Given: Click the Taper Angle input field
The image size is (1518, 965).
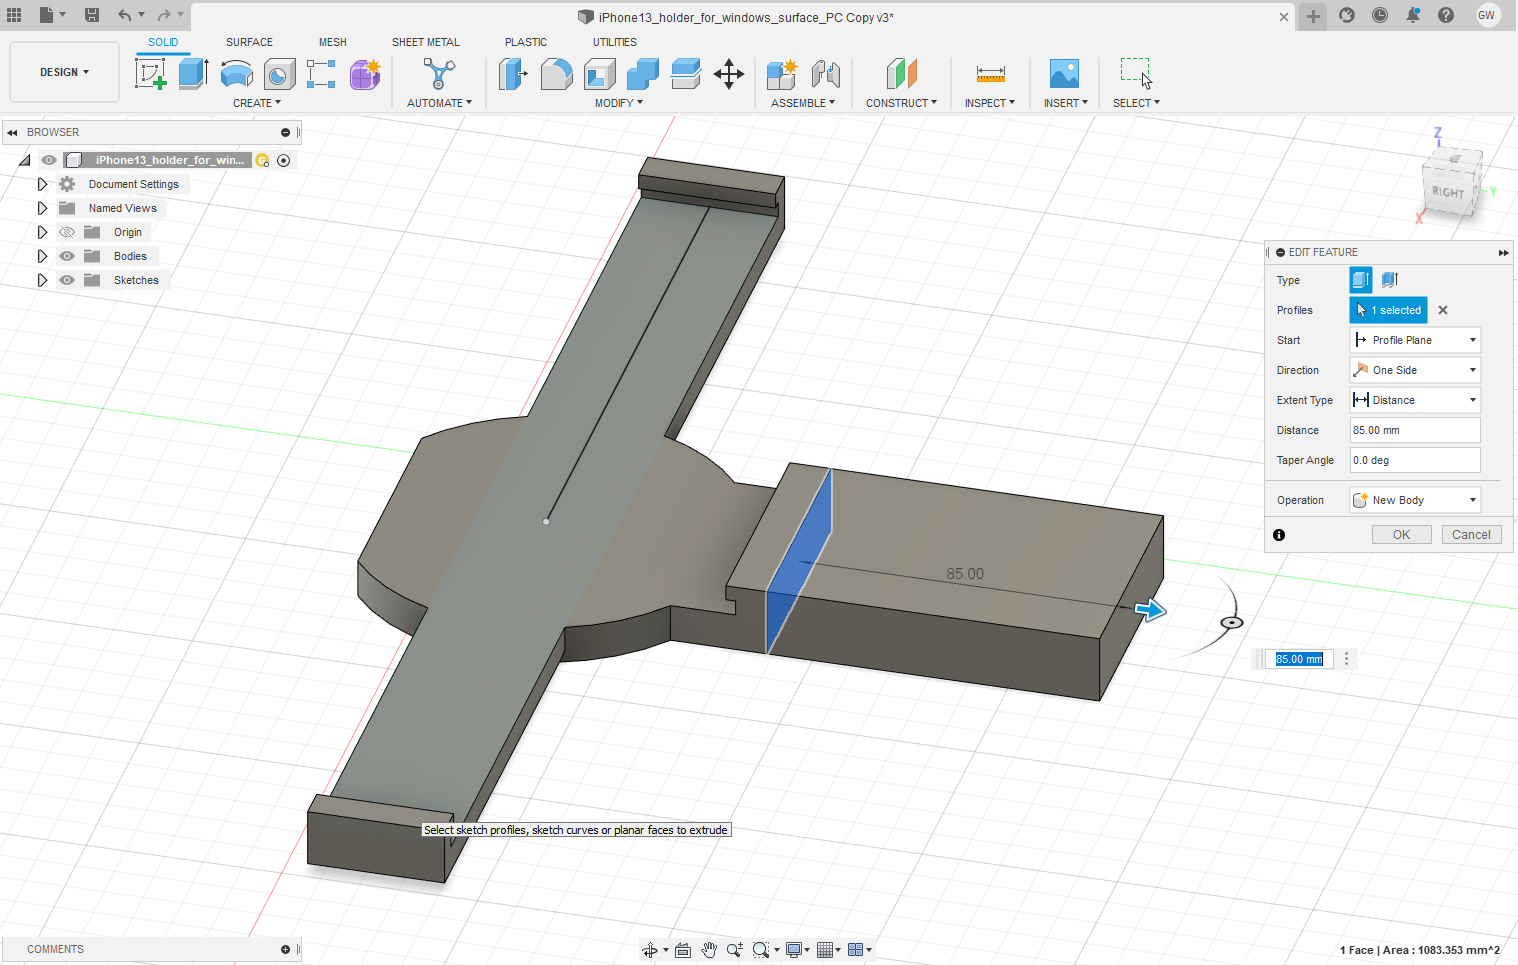Looking at the screenshot, I should (x=1414, y=460).
